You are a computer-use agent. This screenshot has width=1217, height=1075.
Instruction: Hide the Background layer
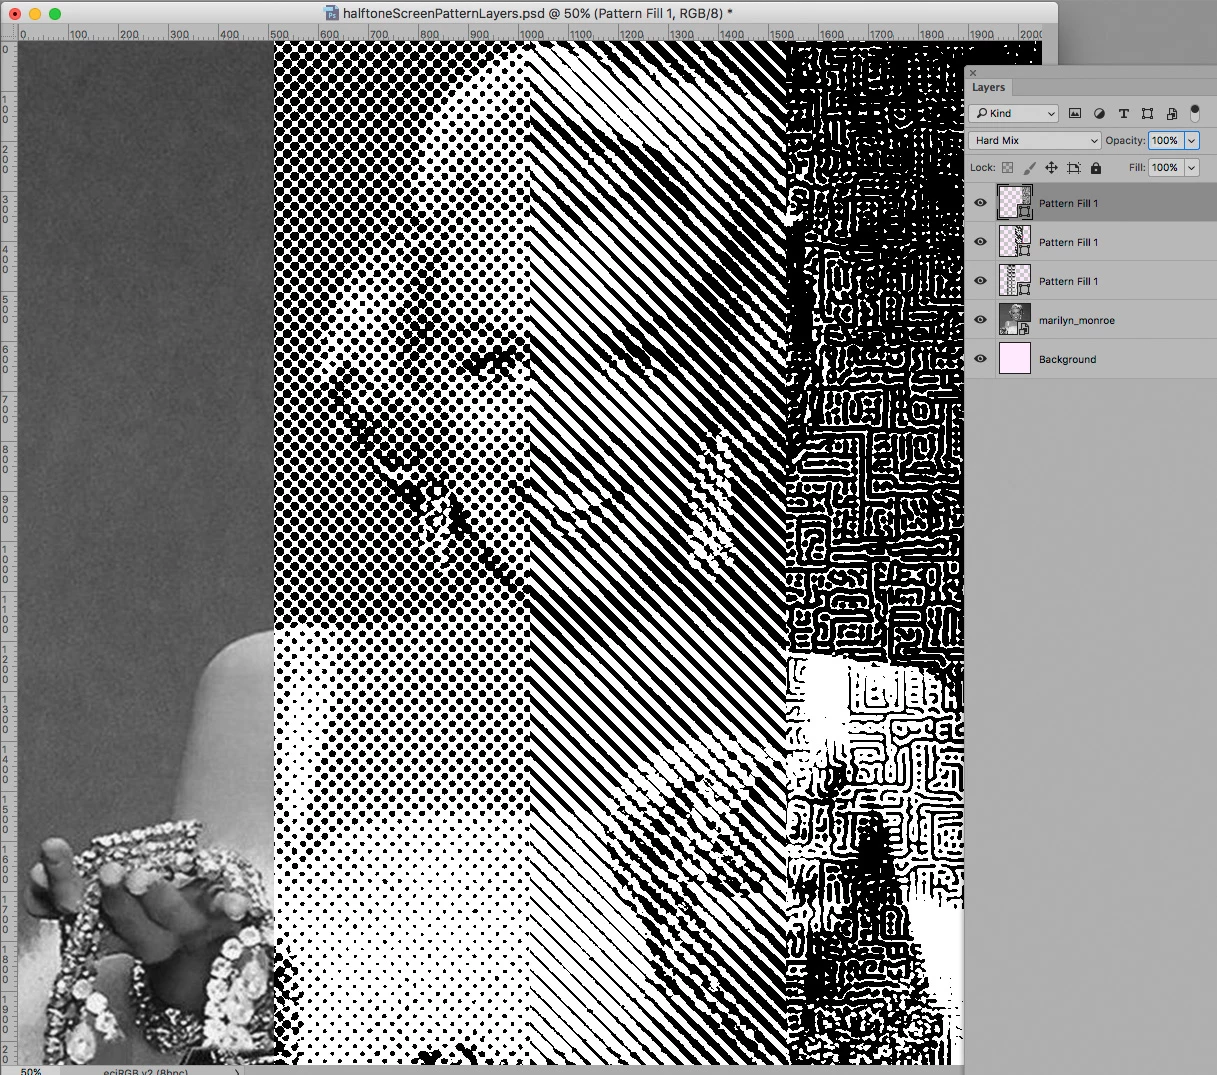pyautogui.click(x=980, y=359)
